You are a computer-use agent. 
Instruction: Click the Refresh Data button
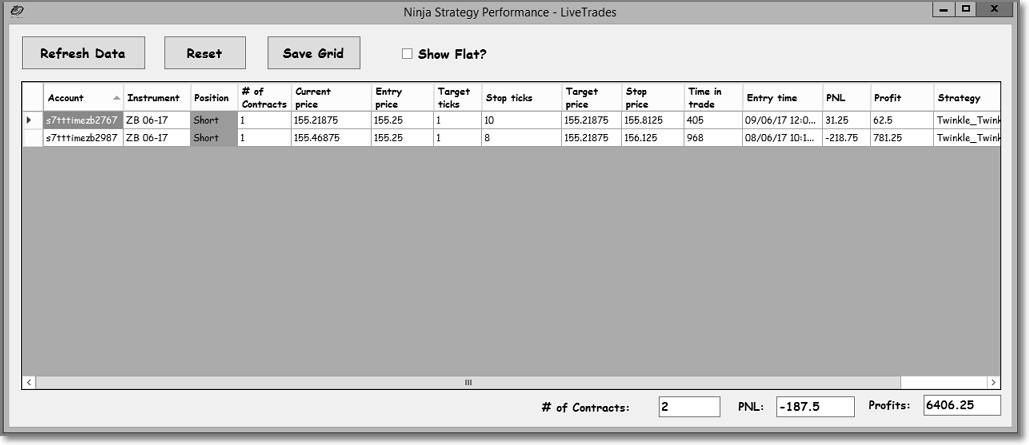(x=83, y=54)
